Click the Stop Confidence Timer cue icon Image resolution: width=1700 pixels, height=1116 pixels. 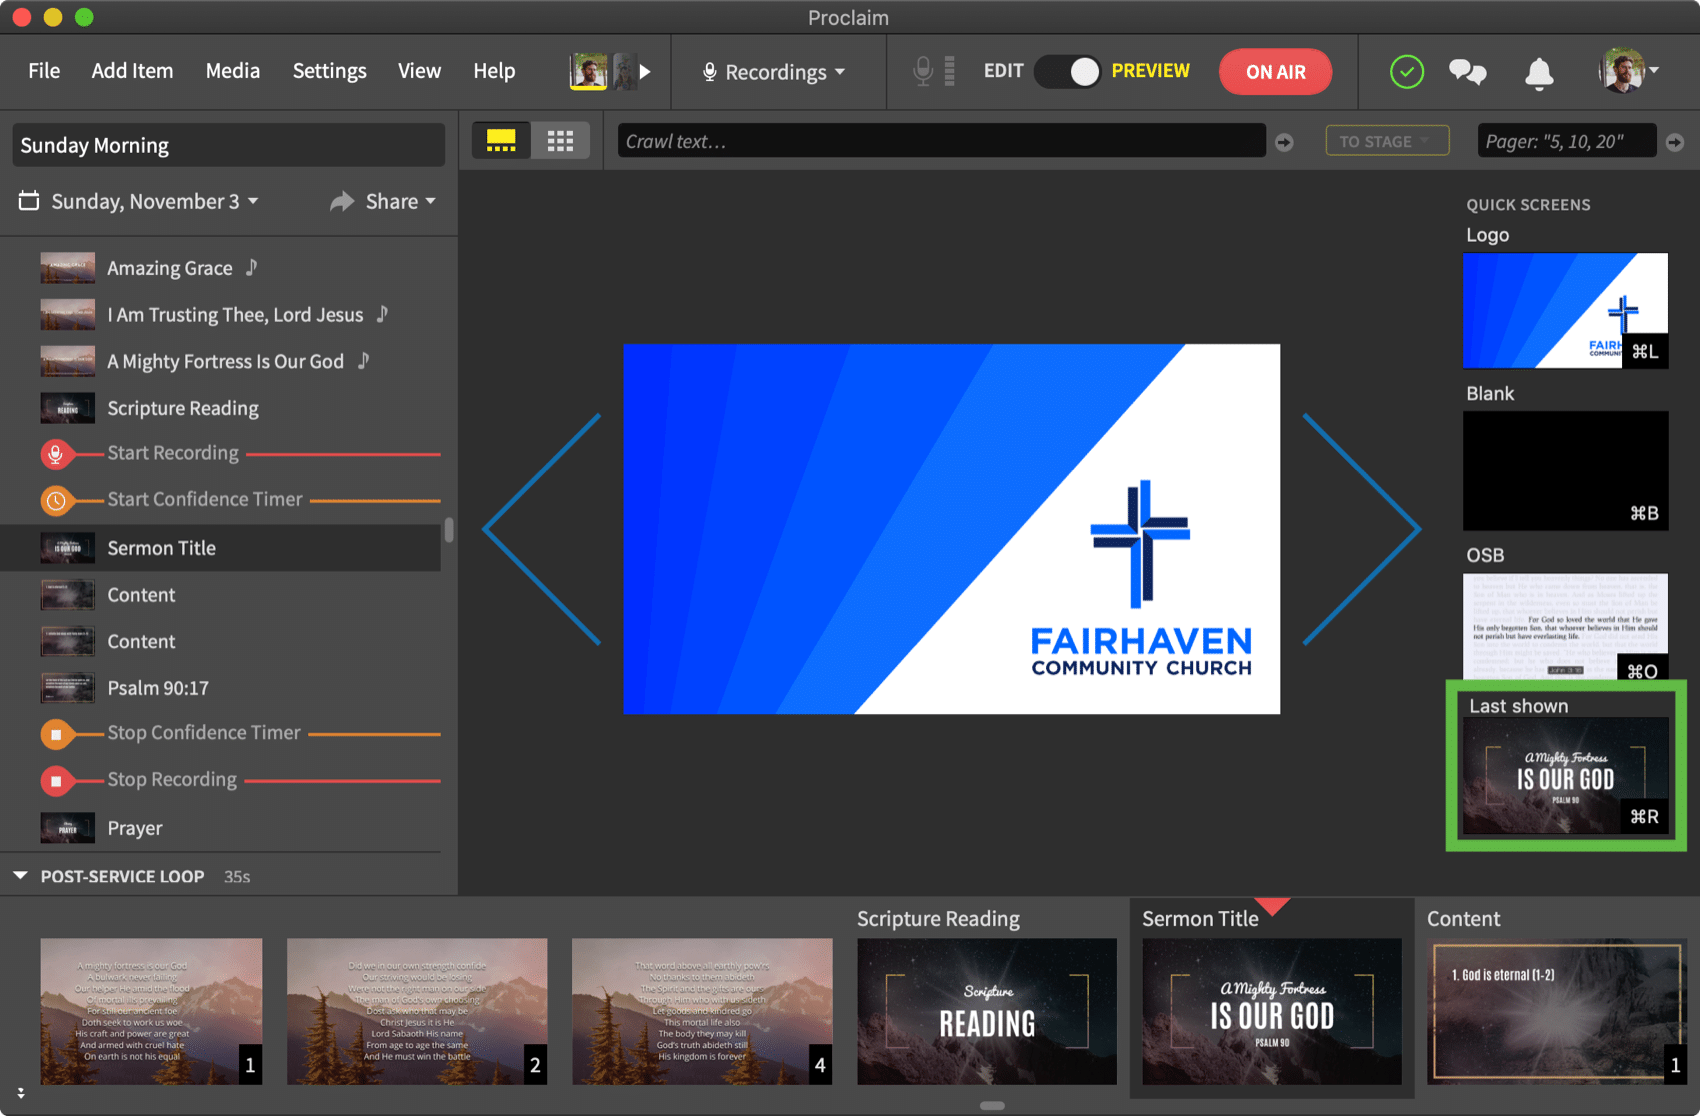[x=56, y=734]
